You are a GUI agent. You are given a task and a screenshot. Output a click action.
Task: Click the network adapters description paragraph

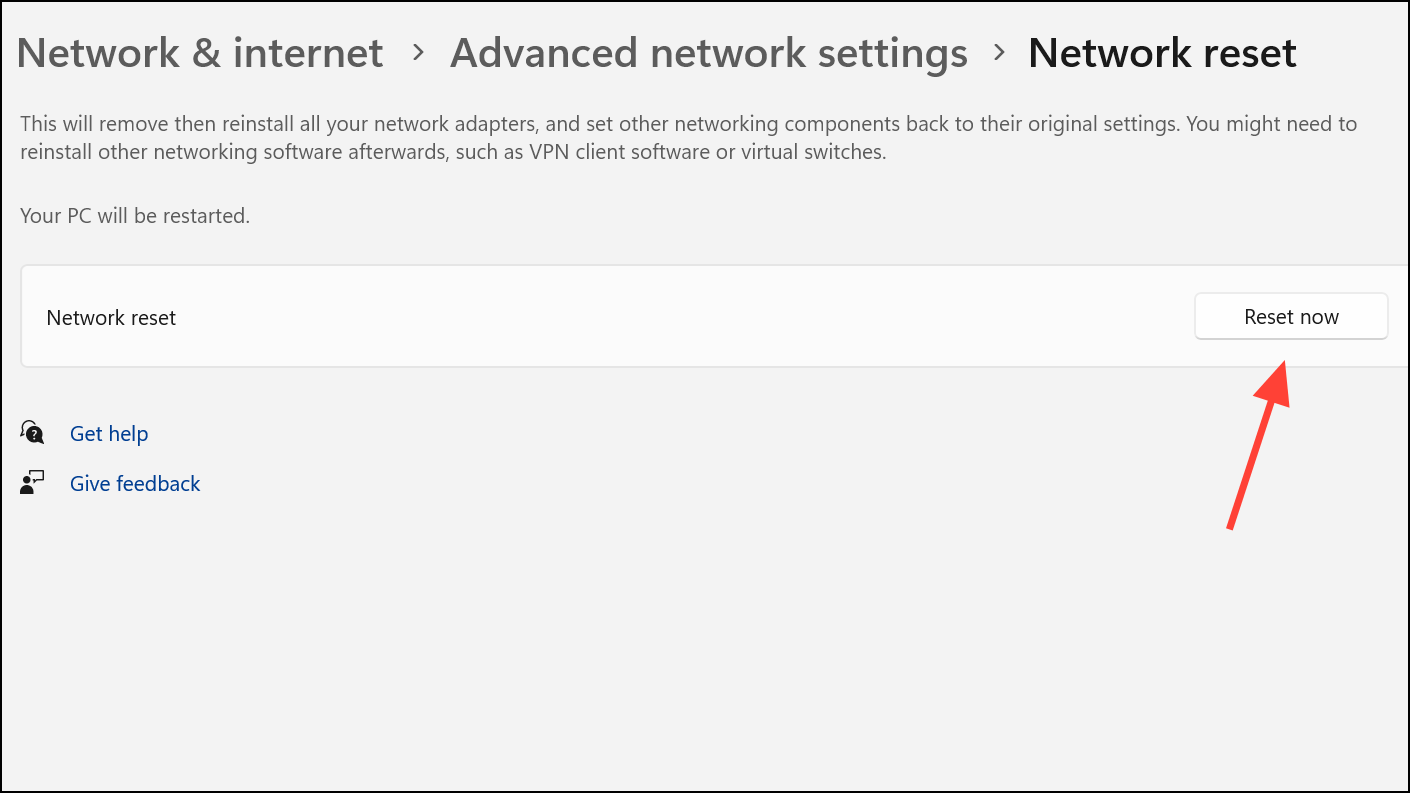pos(688,137)
